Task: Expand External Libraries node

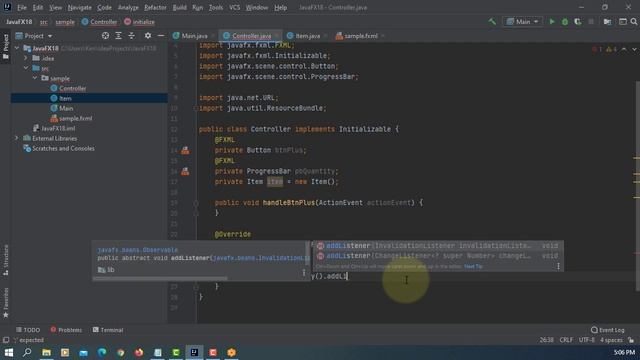Action: pos(17,138)
